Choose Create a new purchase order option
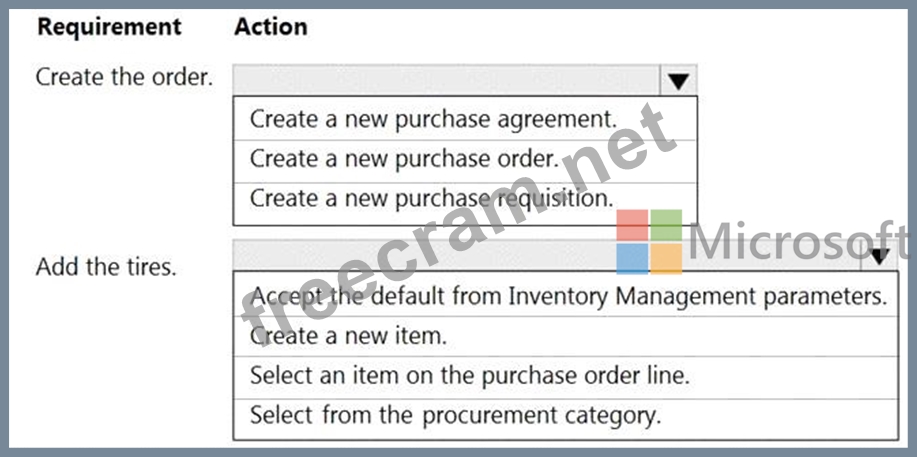The width and height of the screenshot is (917, 457). point(404,158)
